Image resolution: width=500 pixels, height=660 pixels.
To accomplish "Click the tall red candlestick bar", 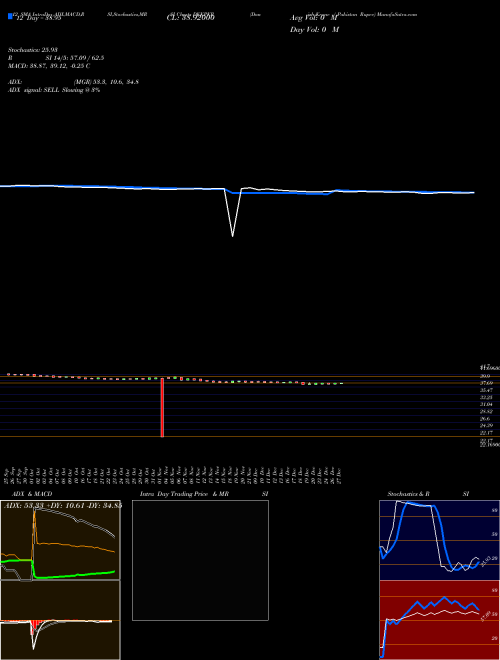I will click(x=162, y=407).
